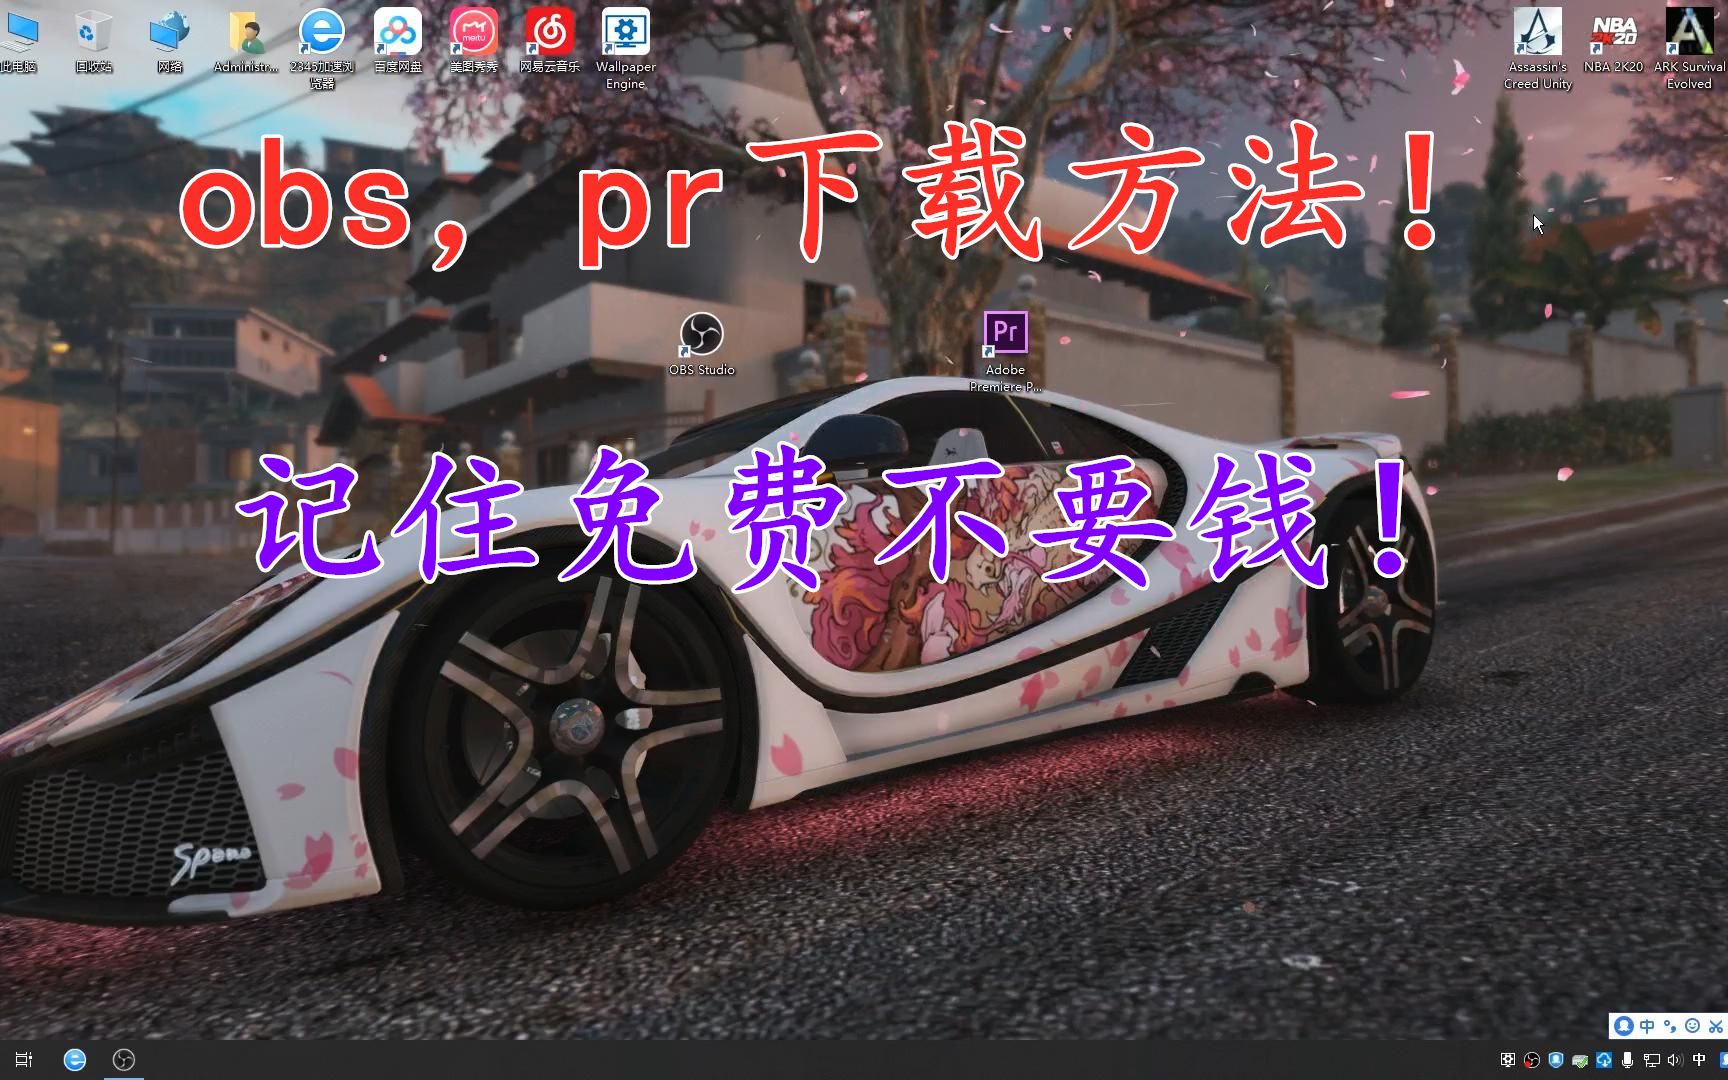Open Task View on the taskbar
This screenshot has width=1728, height=1080.
[x=24, y=1060]
